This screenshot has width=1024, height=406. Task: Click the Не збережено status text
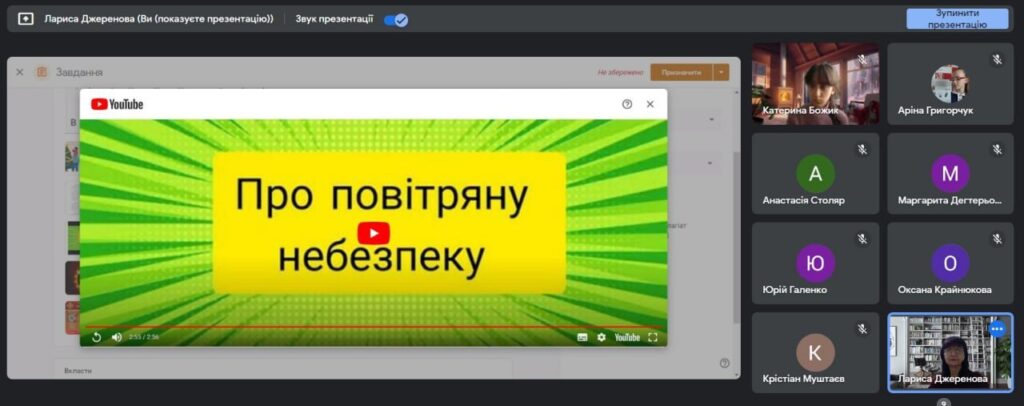click(x=620, y=72)
